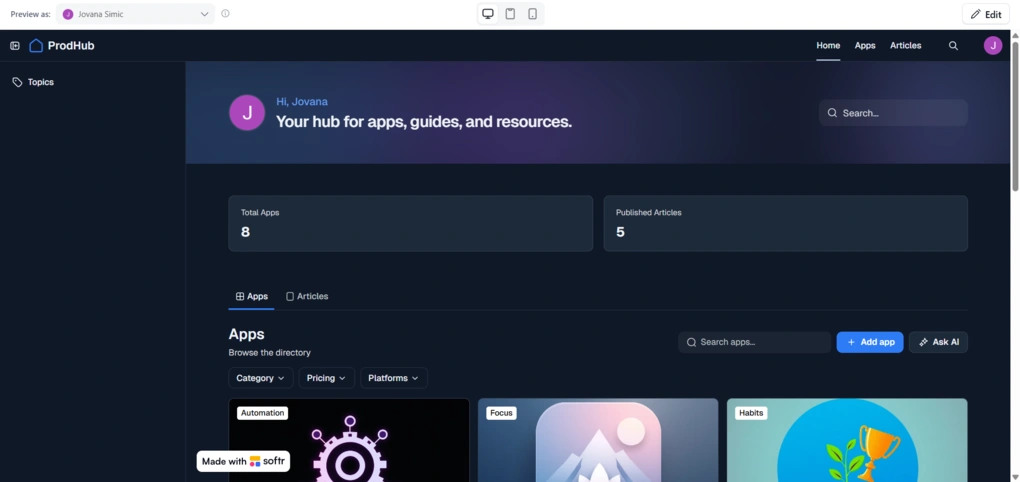
Task: Open Topics in the sidebar
Action: pyautogui.click(x=40, y=82)
